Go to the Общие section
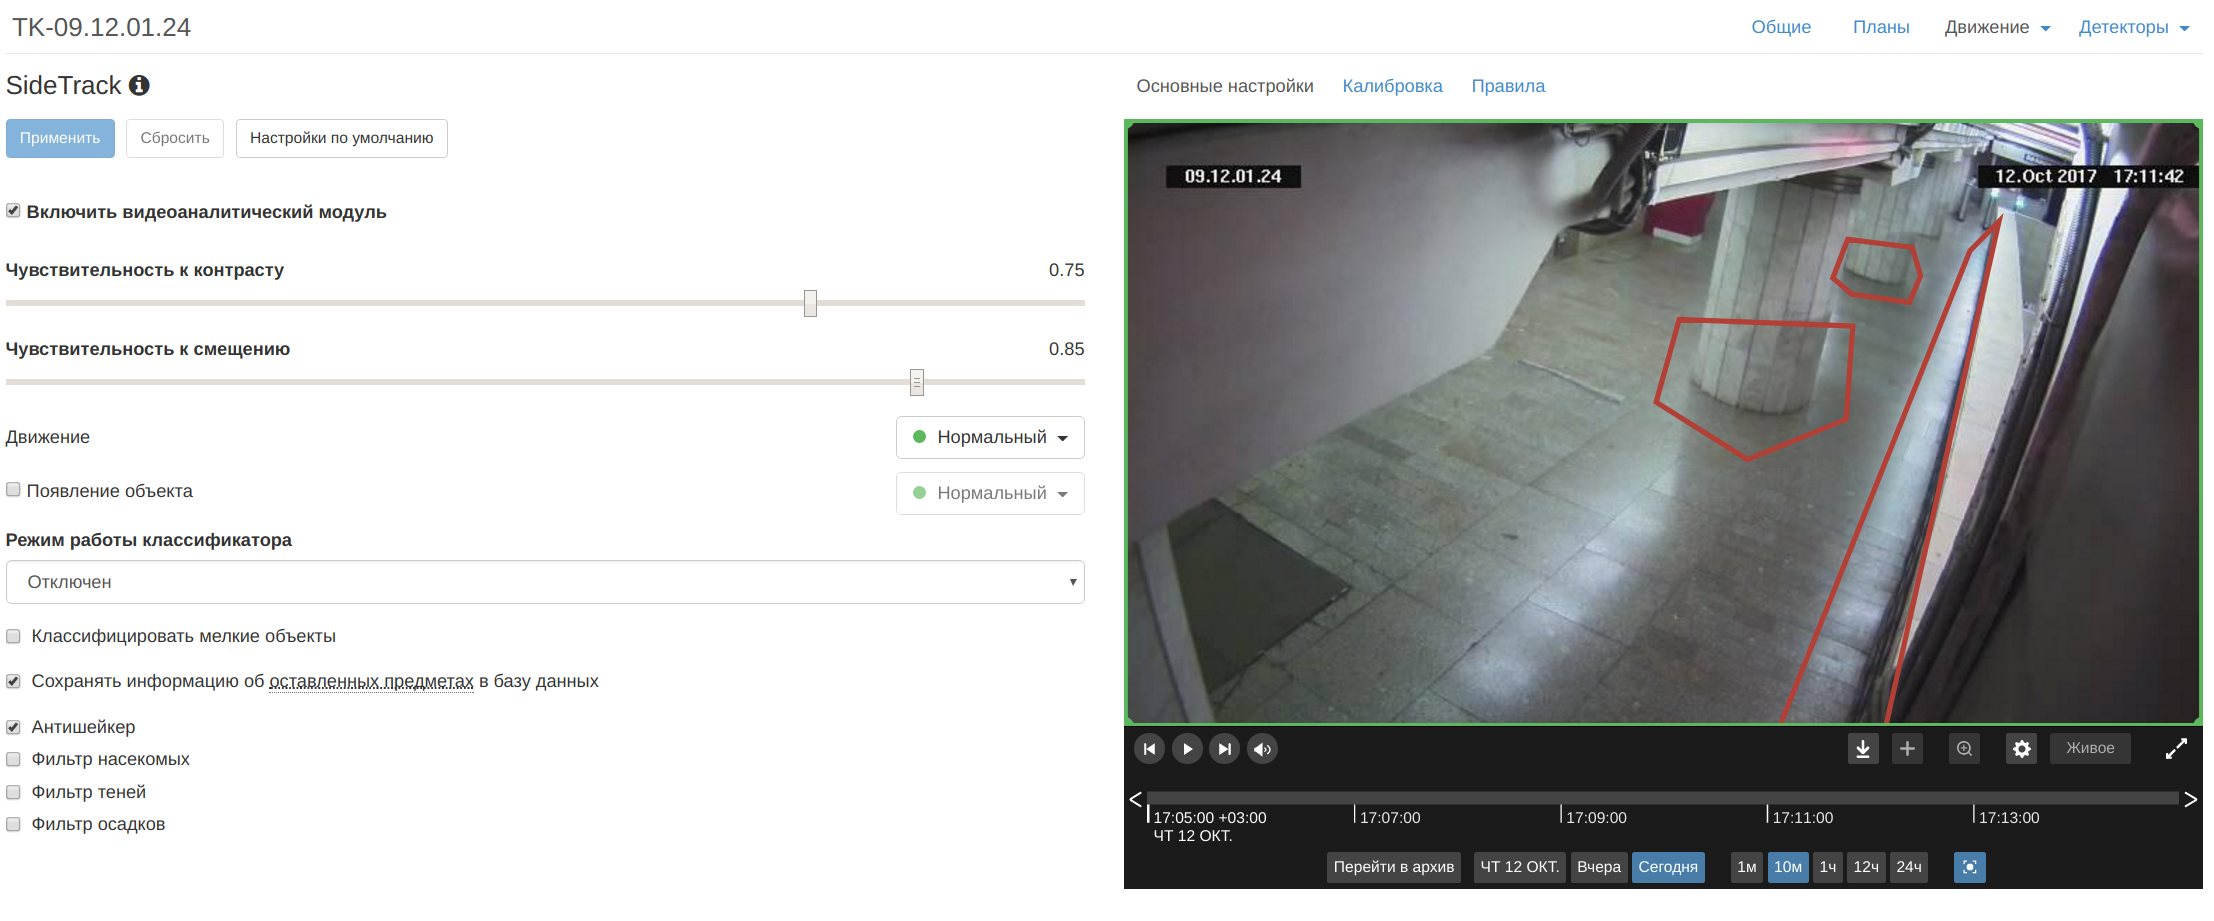Viewport: 2214px width, 921px height. click(1781, 27)
